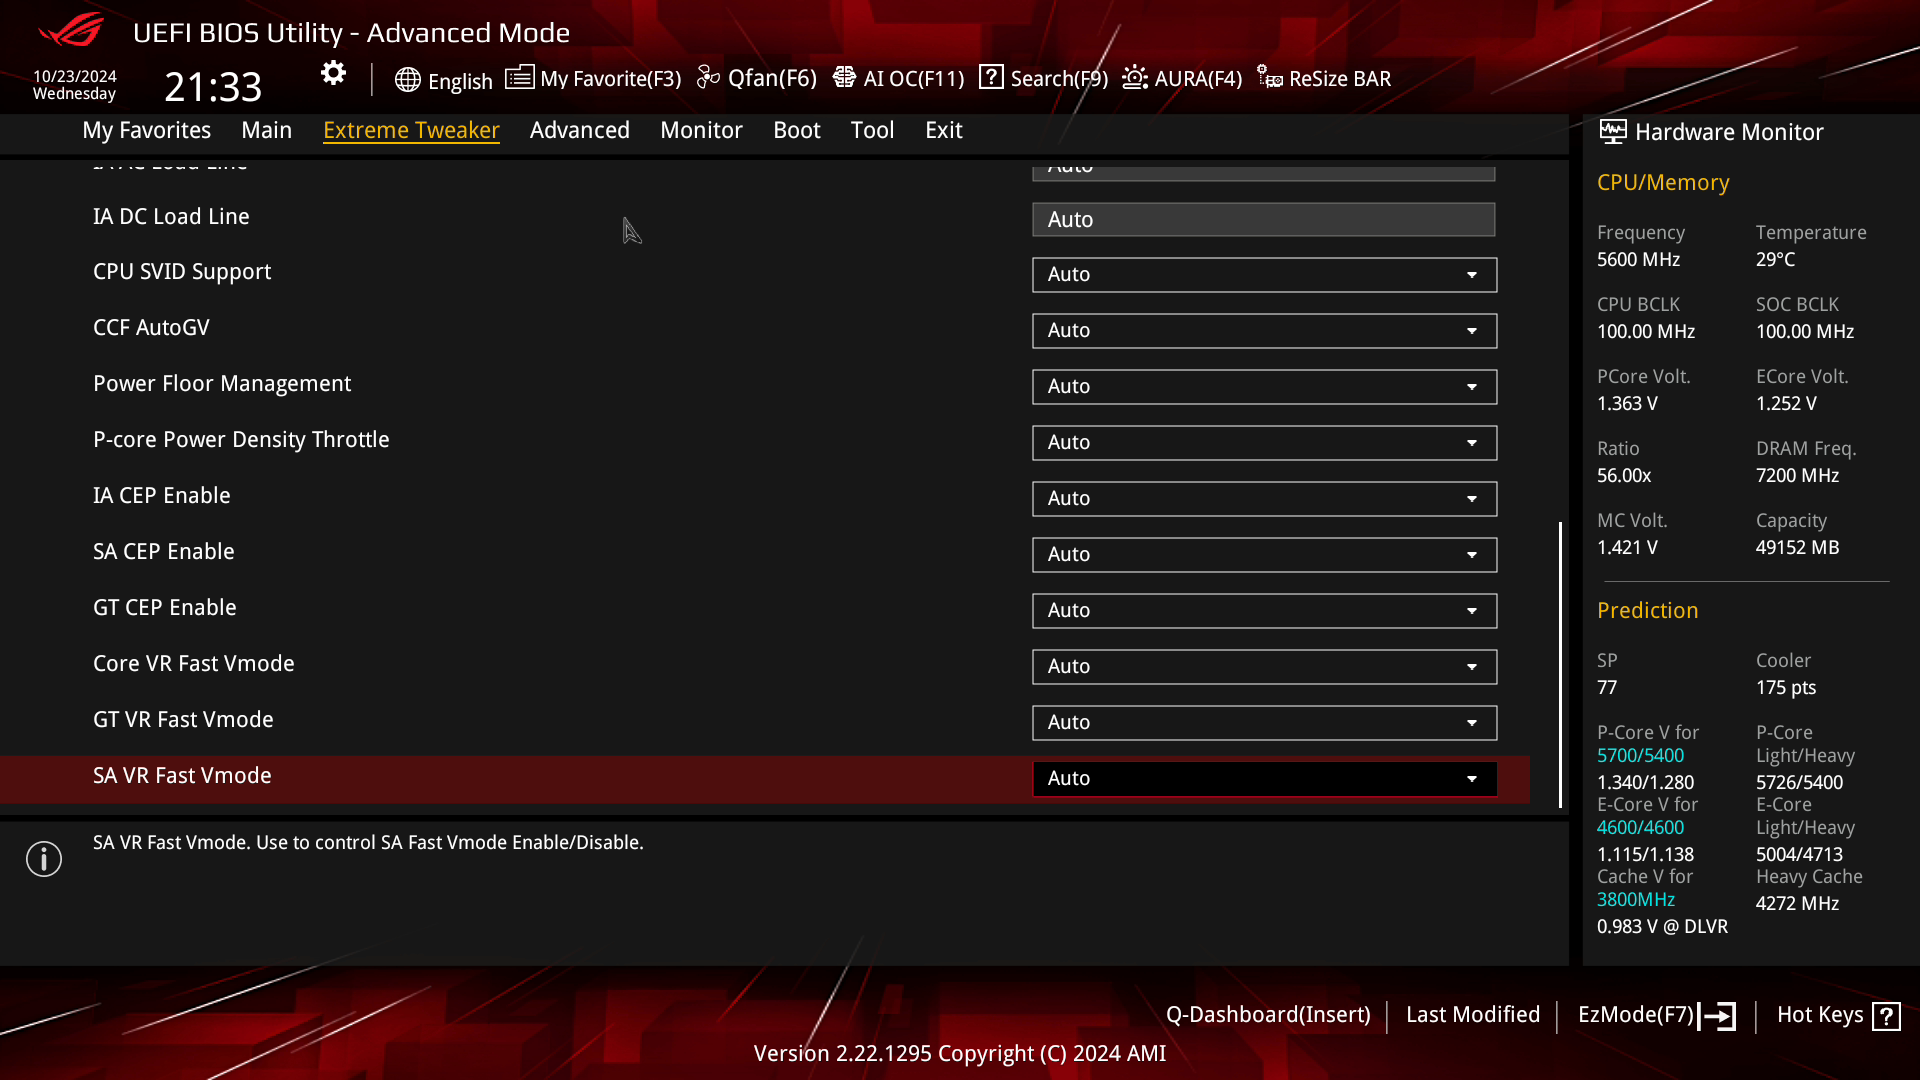Open Qfan control panel
The width and height of the screenshot is (1920, 1080).
pyautogui.click(x=757, y=78)
